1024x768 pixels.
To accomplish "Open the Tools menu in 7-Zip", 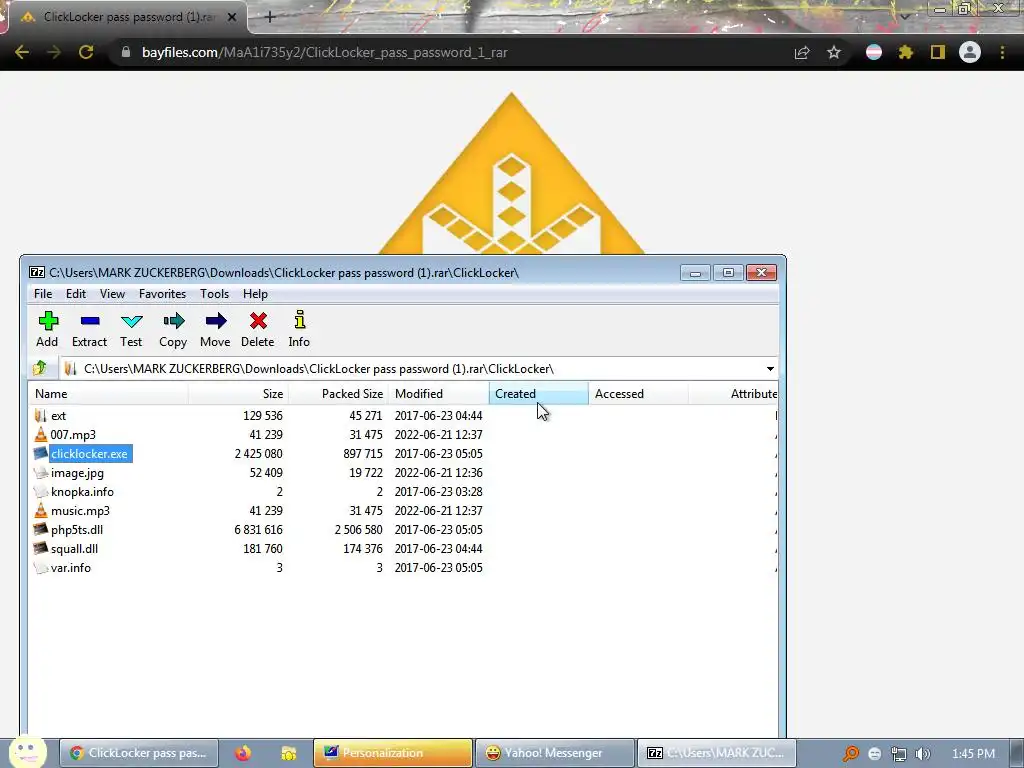I will (214, 294).
